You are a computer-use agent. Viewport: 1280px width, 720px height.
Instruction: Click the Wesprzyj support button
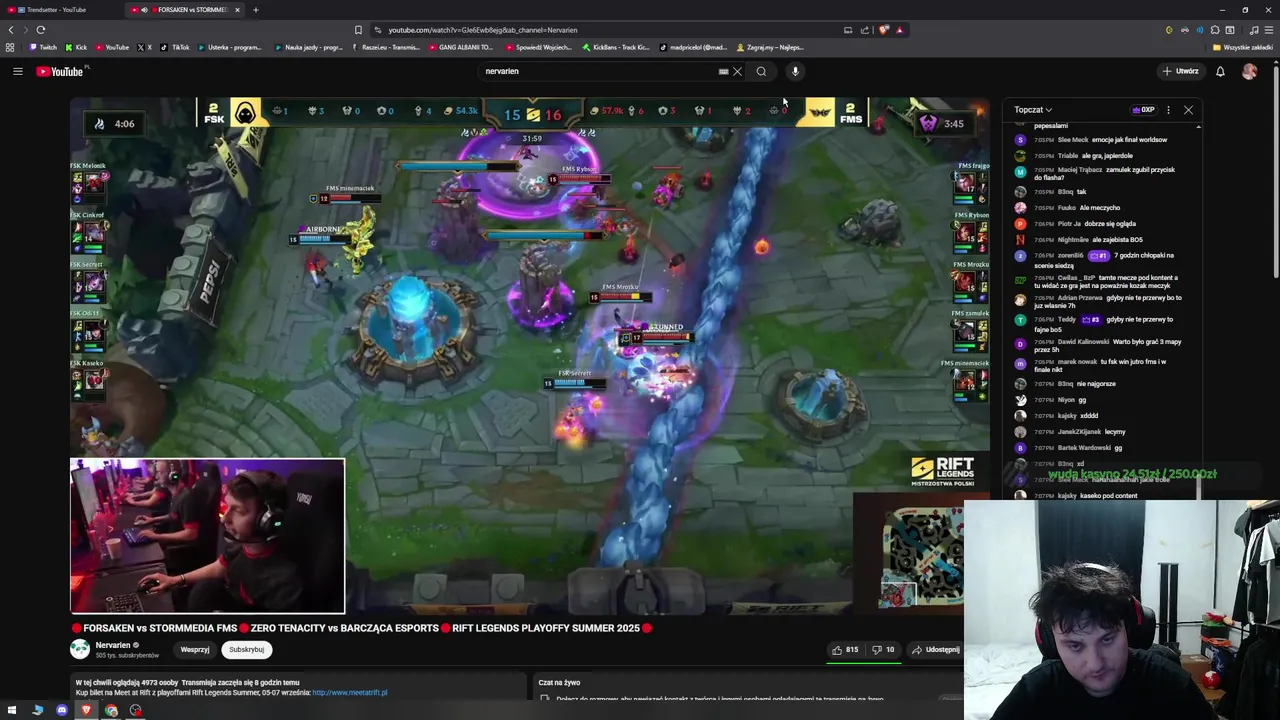pos(195,650)
